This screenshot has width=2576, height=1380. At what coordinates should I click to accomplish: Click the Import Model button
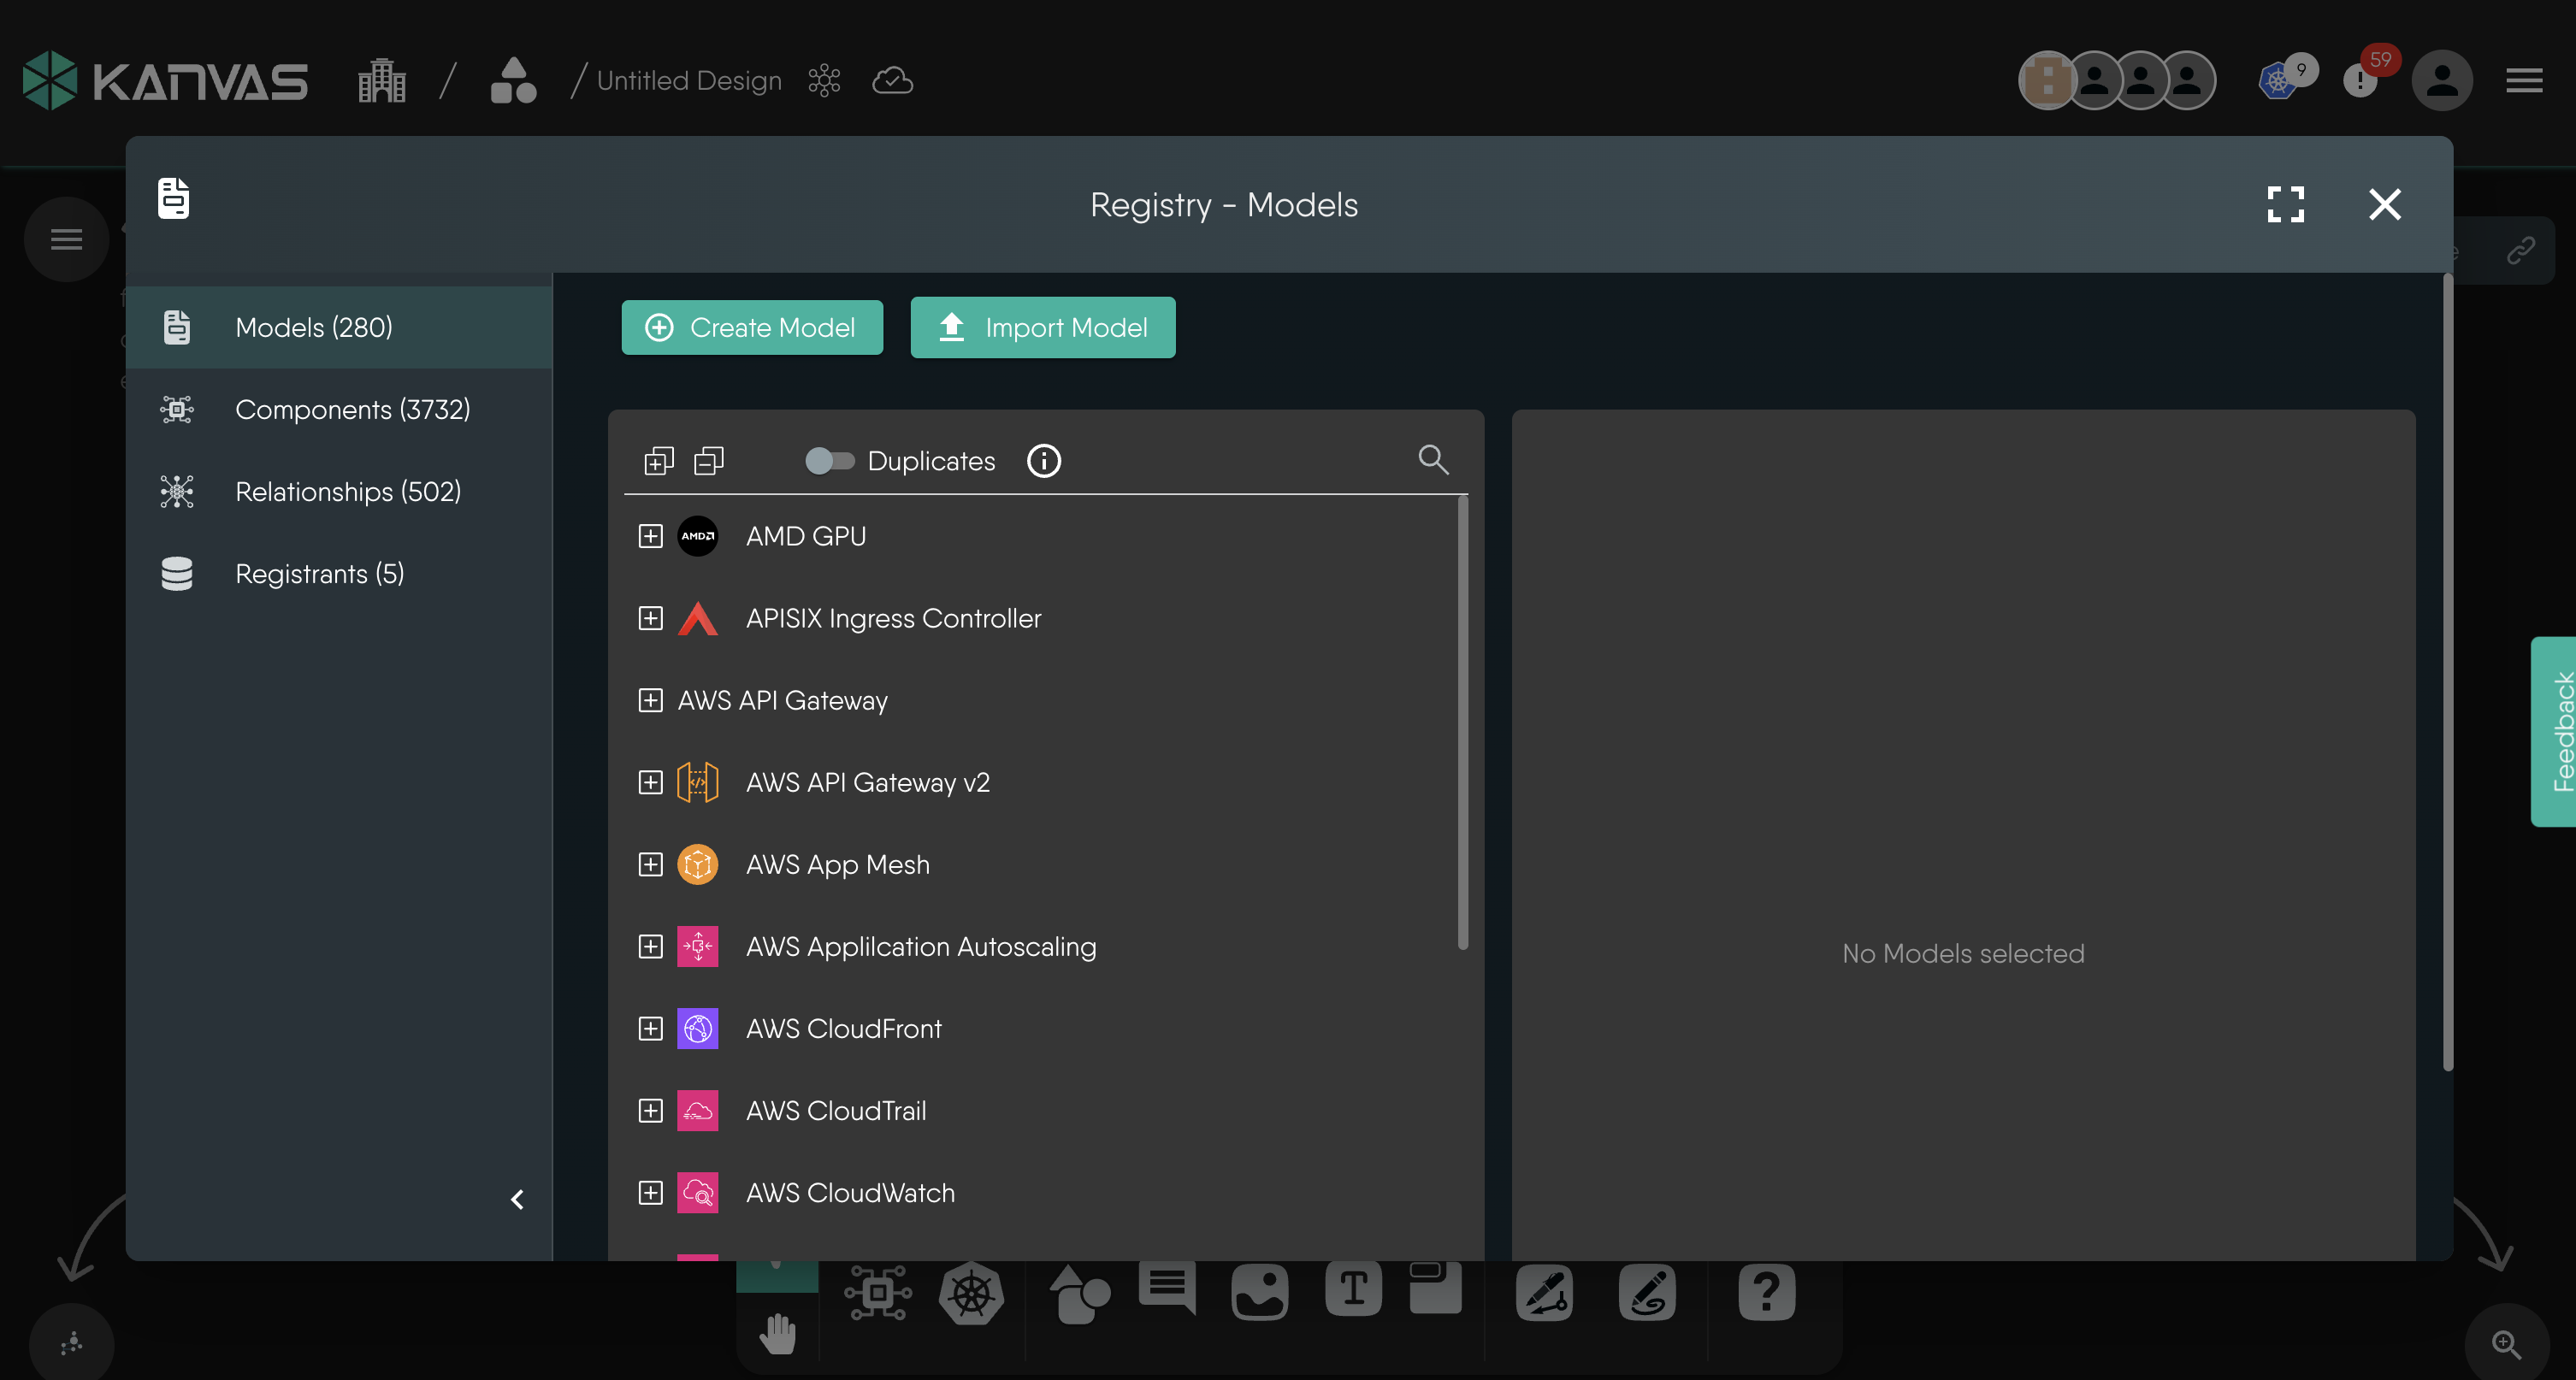click(x=1042, y=327)
